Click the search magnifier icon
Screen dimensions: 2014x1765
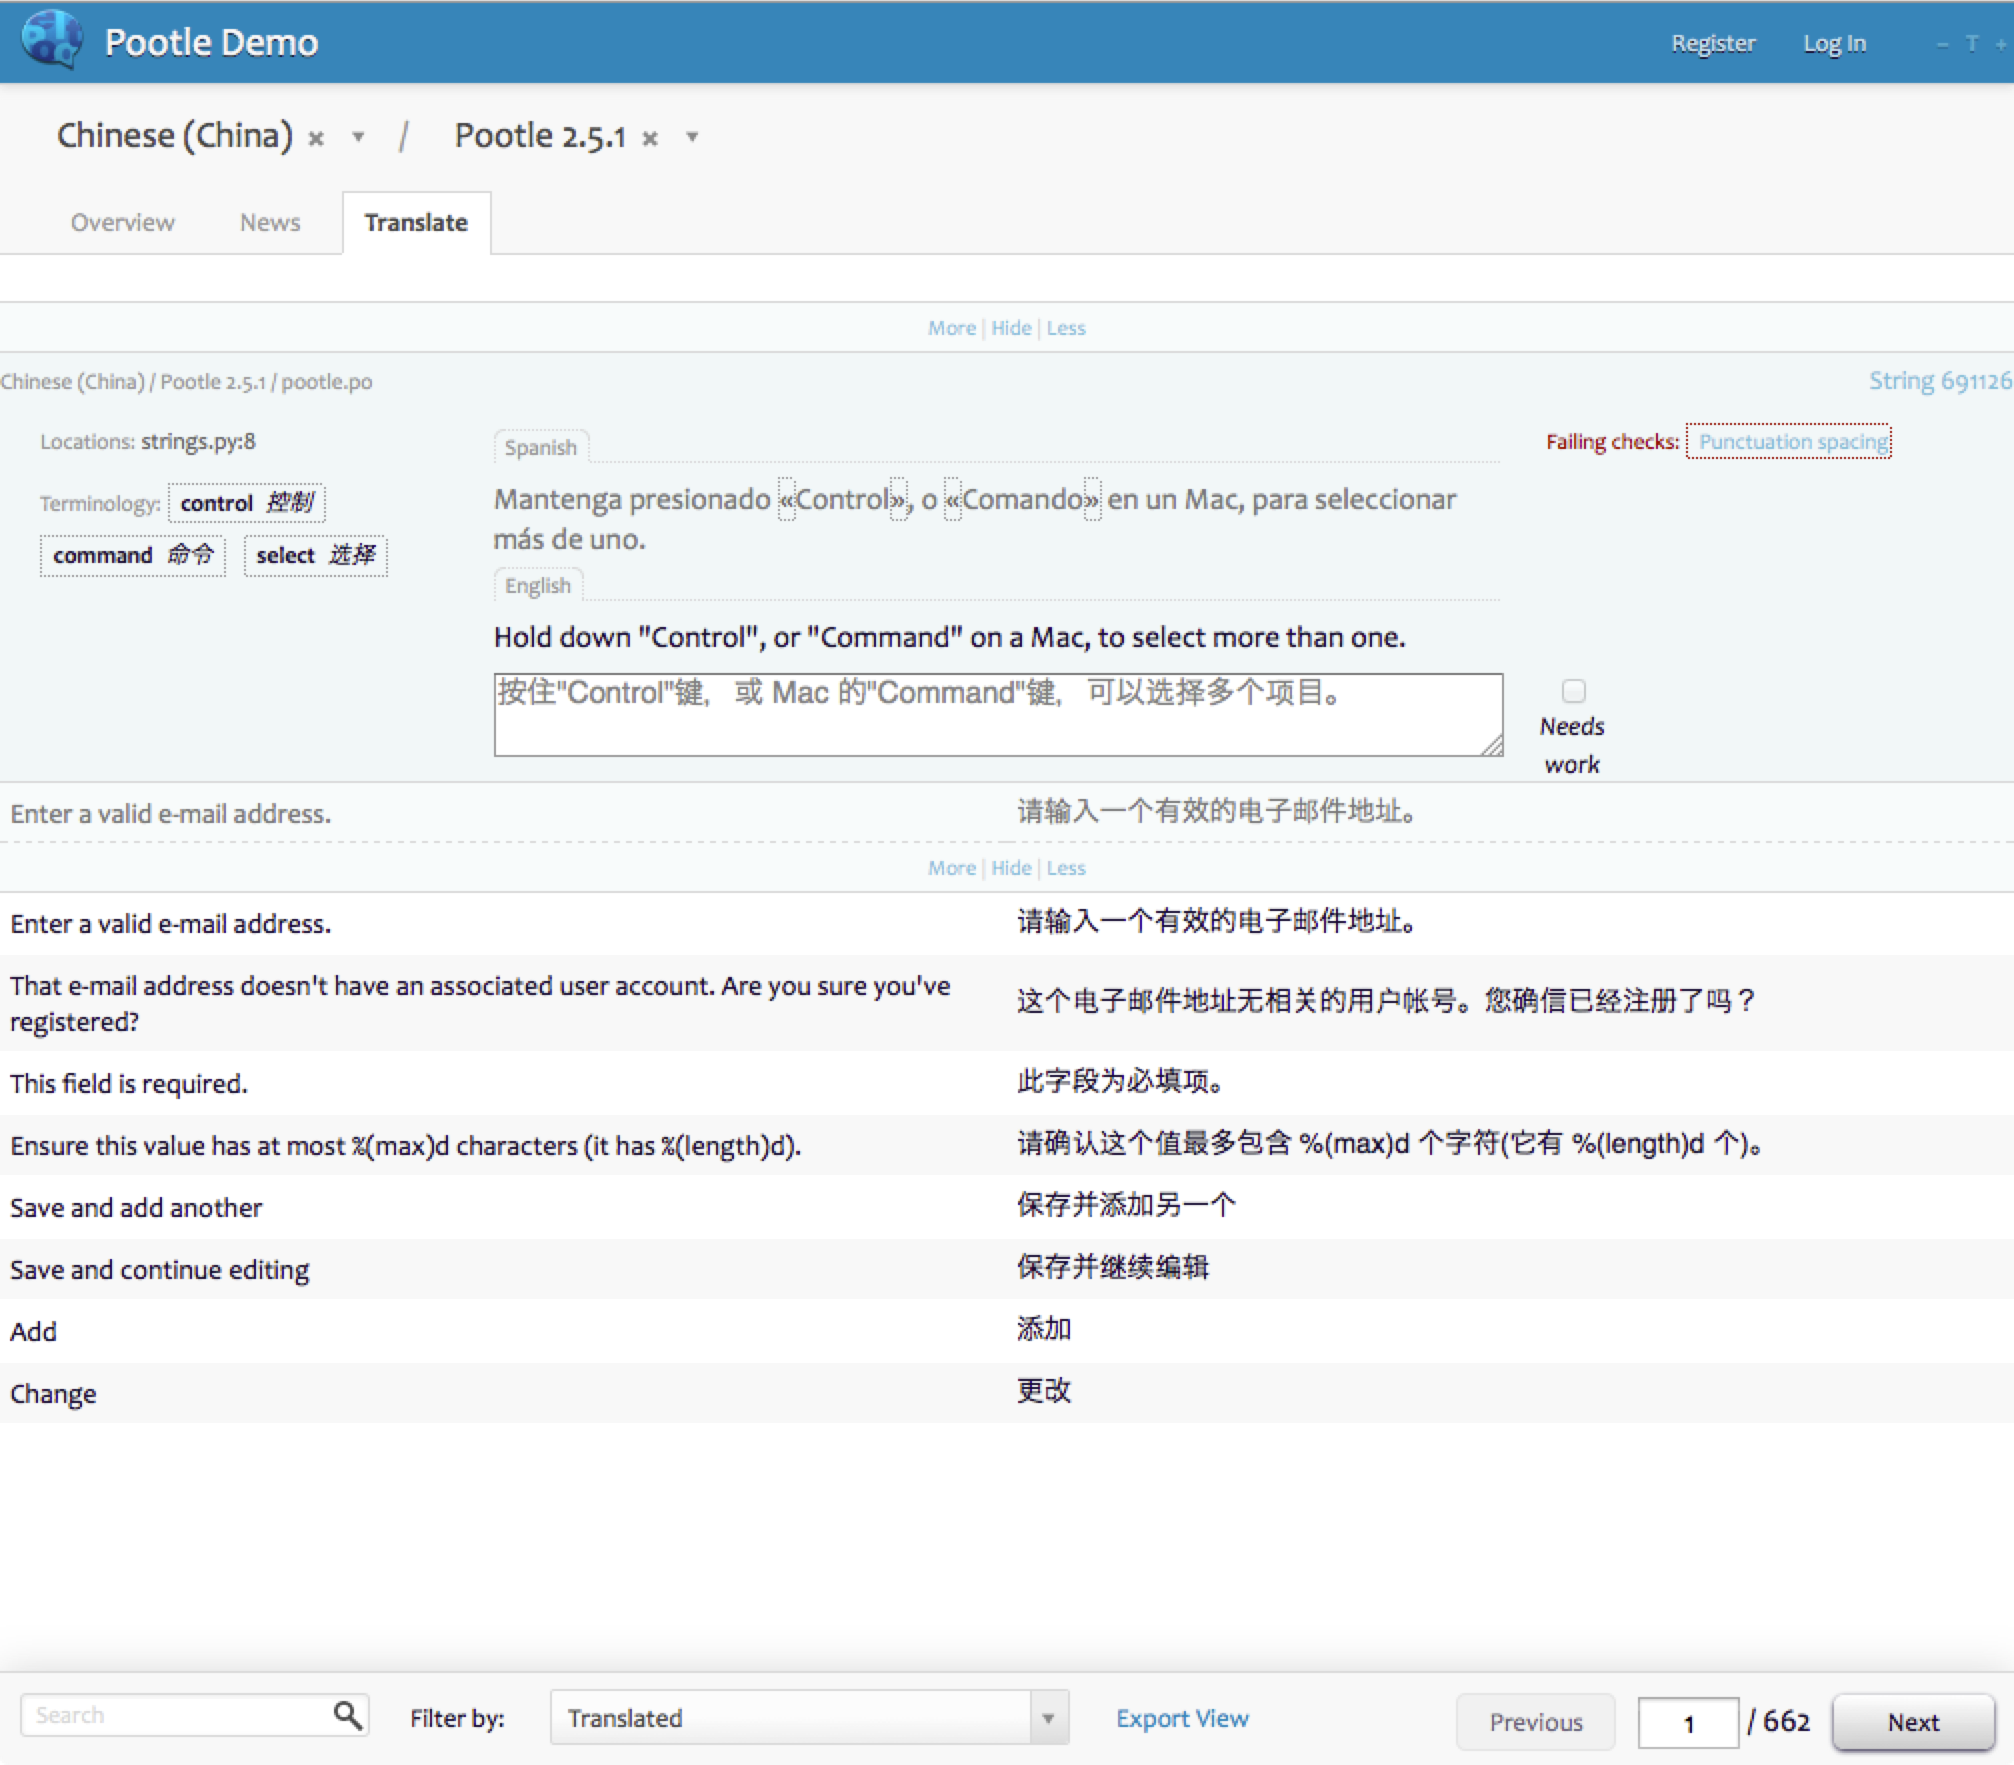tap(347, 1714)
